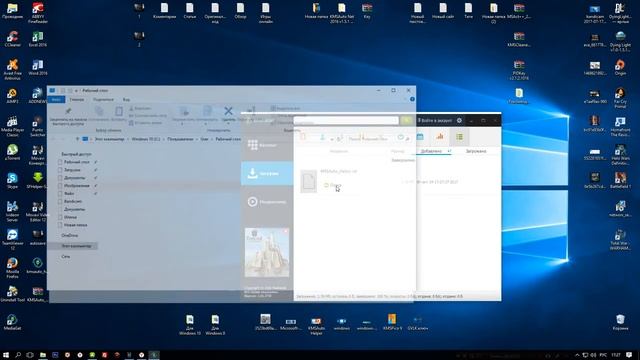The width and height of the screenshot is (640, 360).
Task: Click Pin to Quick access in Explorer ribbon
Action: (68, 116)
